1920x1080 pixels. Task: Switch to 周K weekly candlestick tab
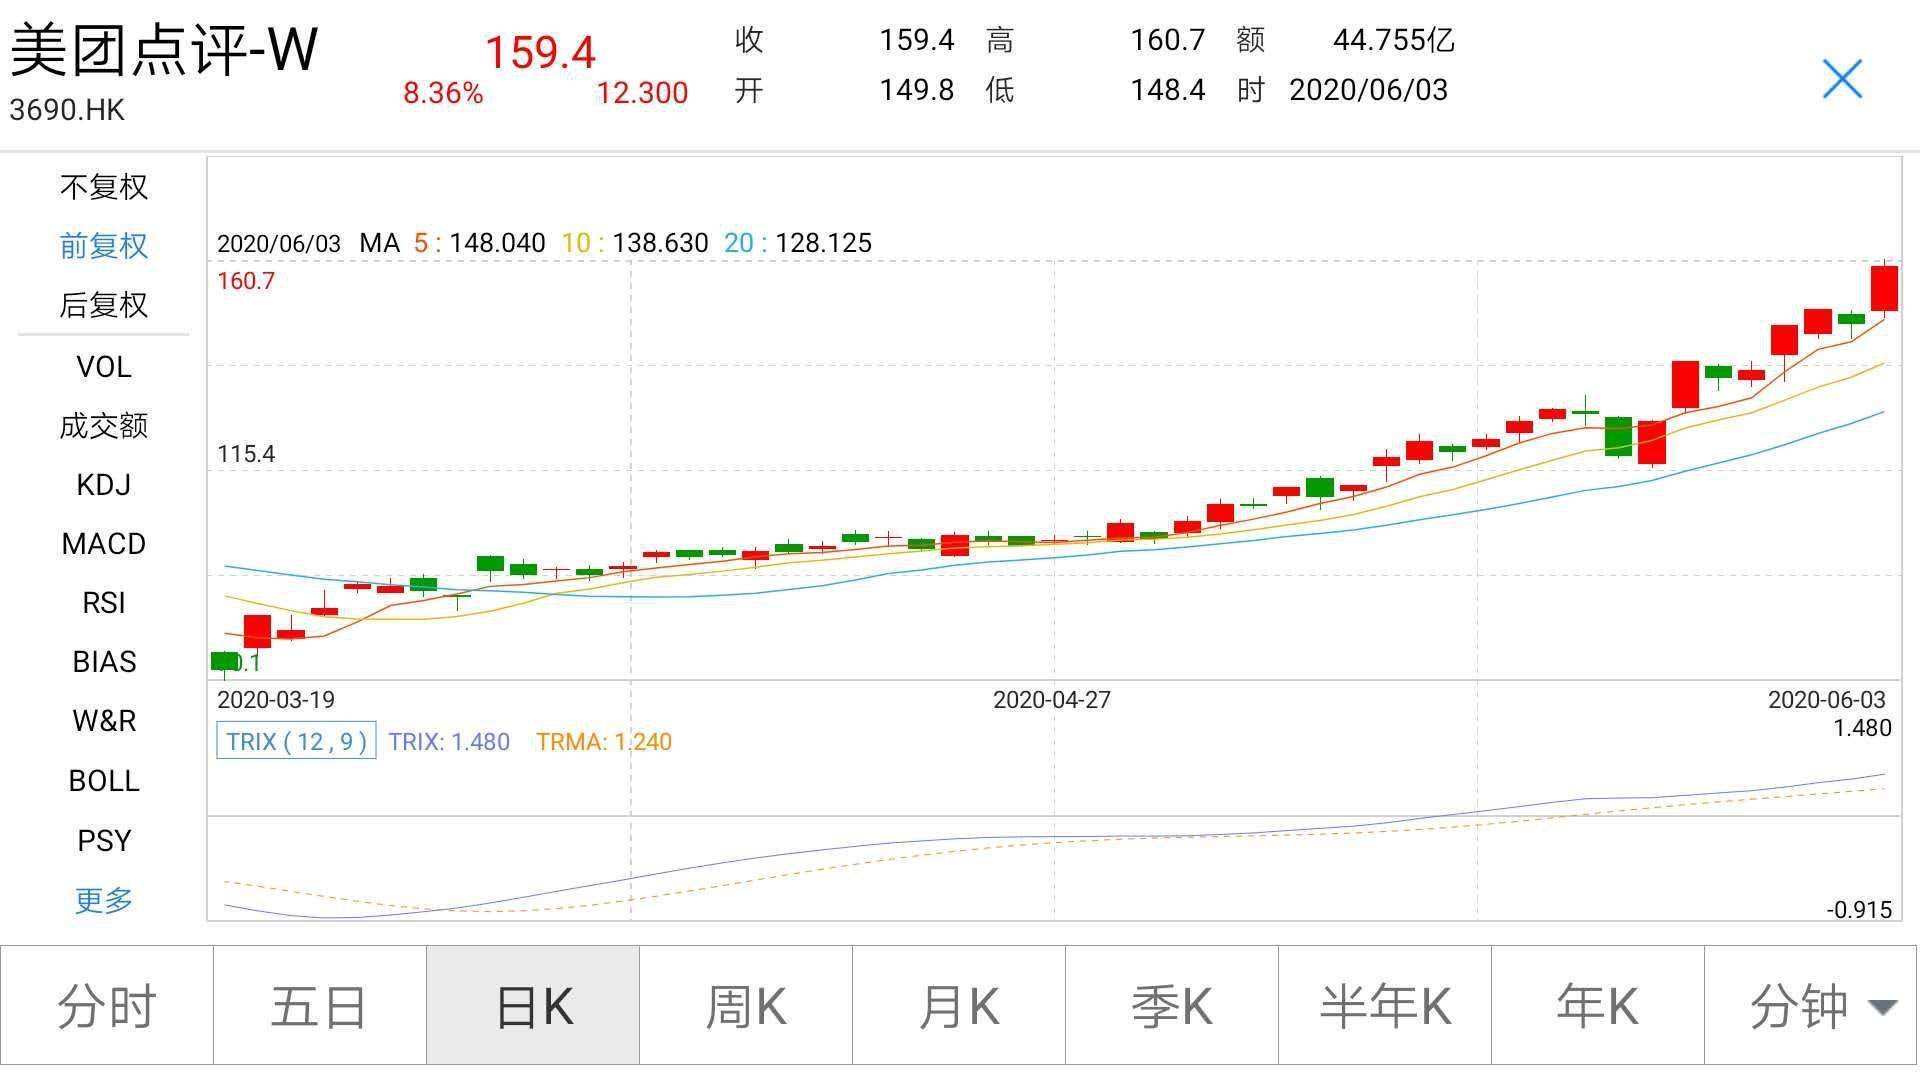click(746, 1006)
